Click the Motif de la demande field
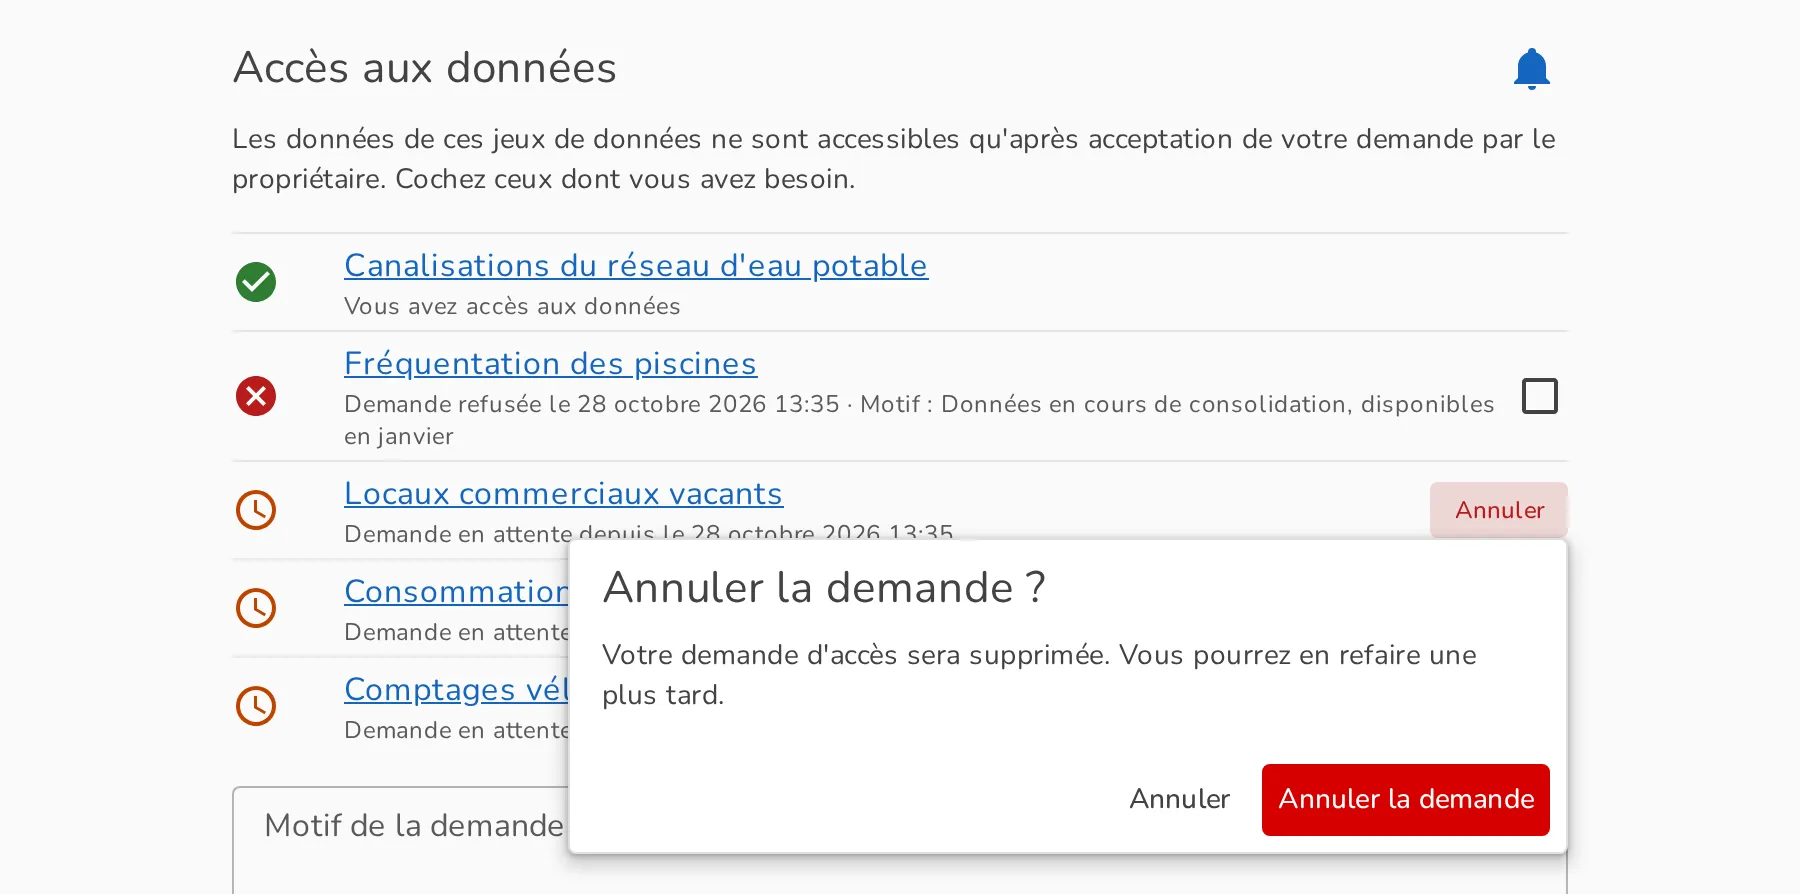Screen dimensions: 1800x894 click(401, 840)
